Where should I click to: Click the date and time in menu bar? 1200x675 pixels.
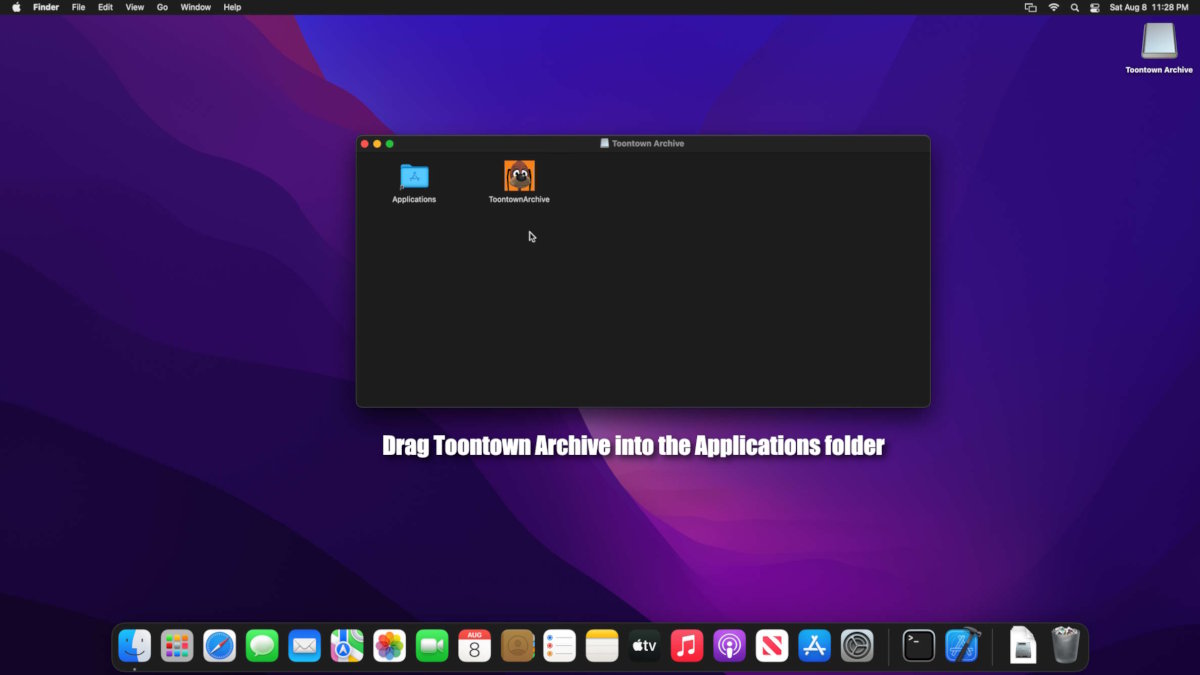(x=1149, y=7)
